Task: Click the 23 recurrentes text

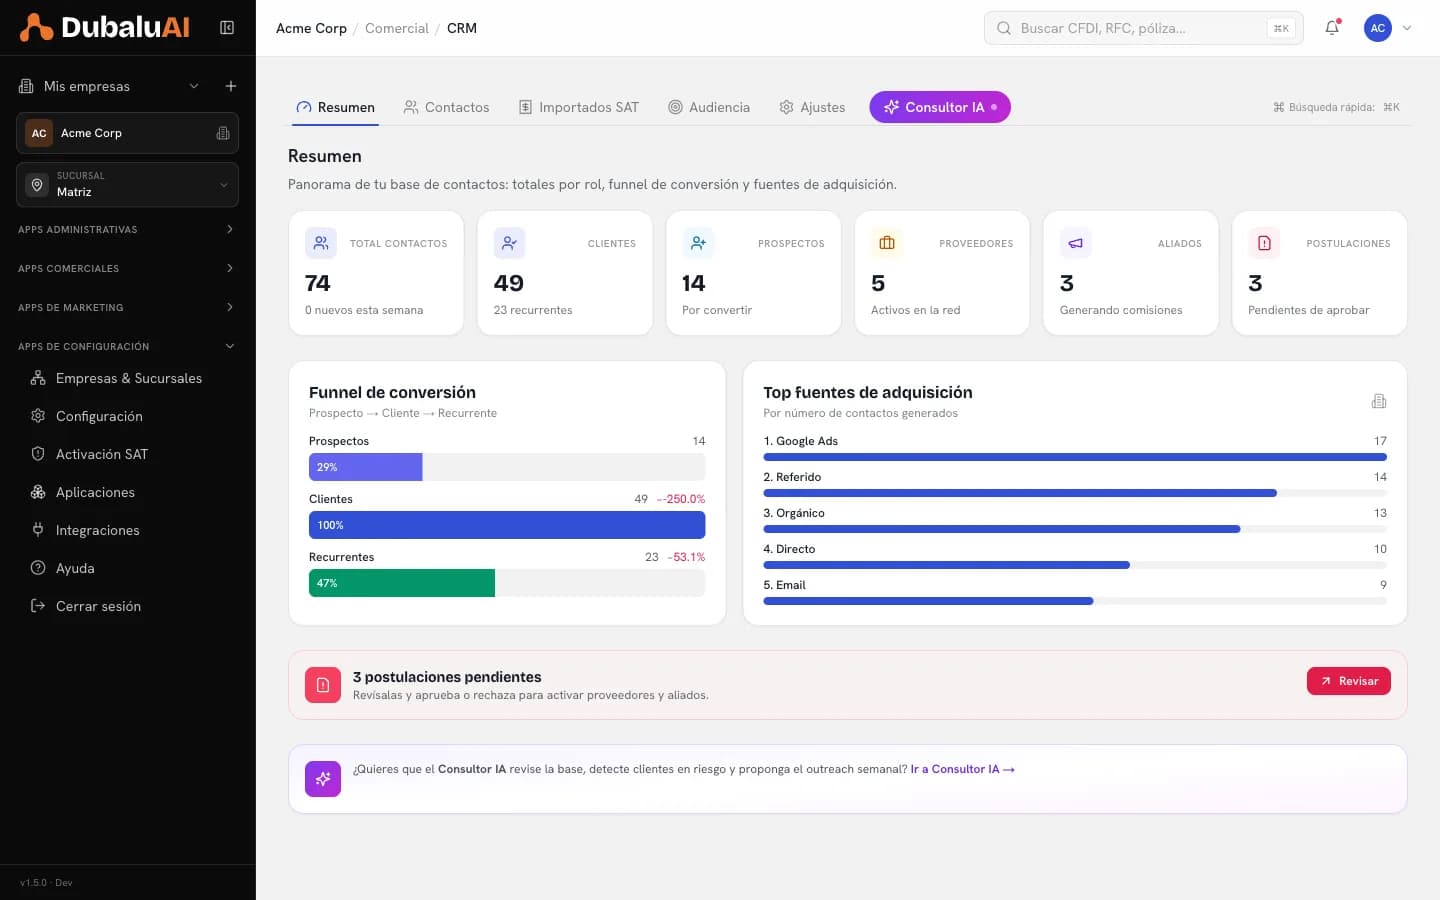Action: pyautogui.click(x=533, y=310)
